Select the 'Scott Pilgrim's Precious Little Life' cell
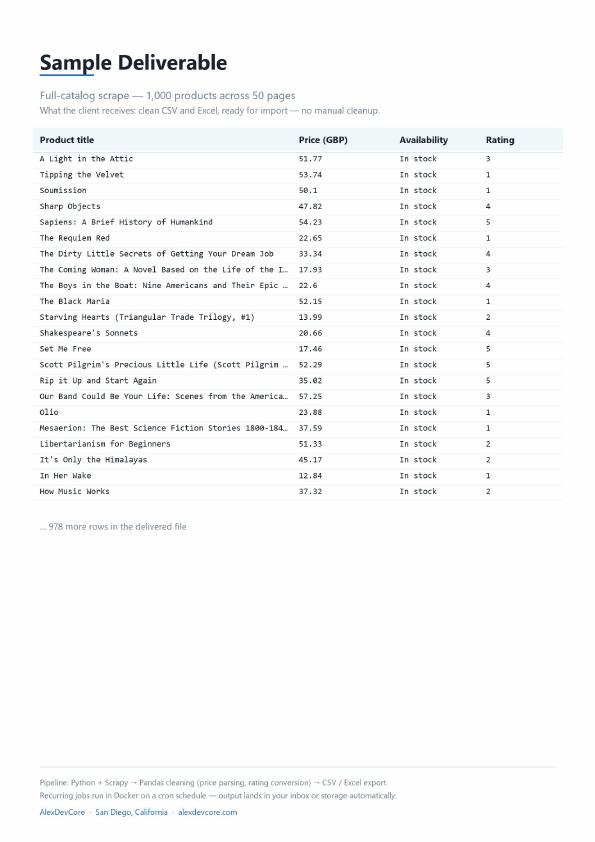Image resolution: width=595 pixels, height=842 pixels. click(164, 365)
